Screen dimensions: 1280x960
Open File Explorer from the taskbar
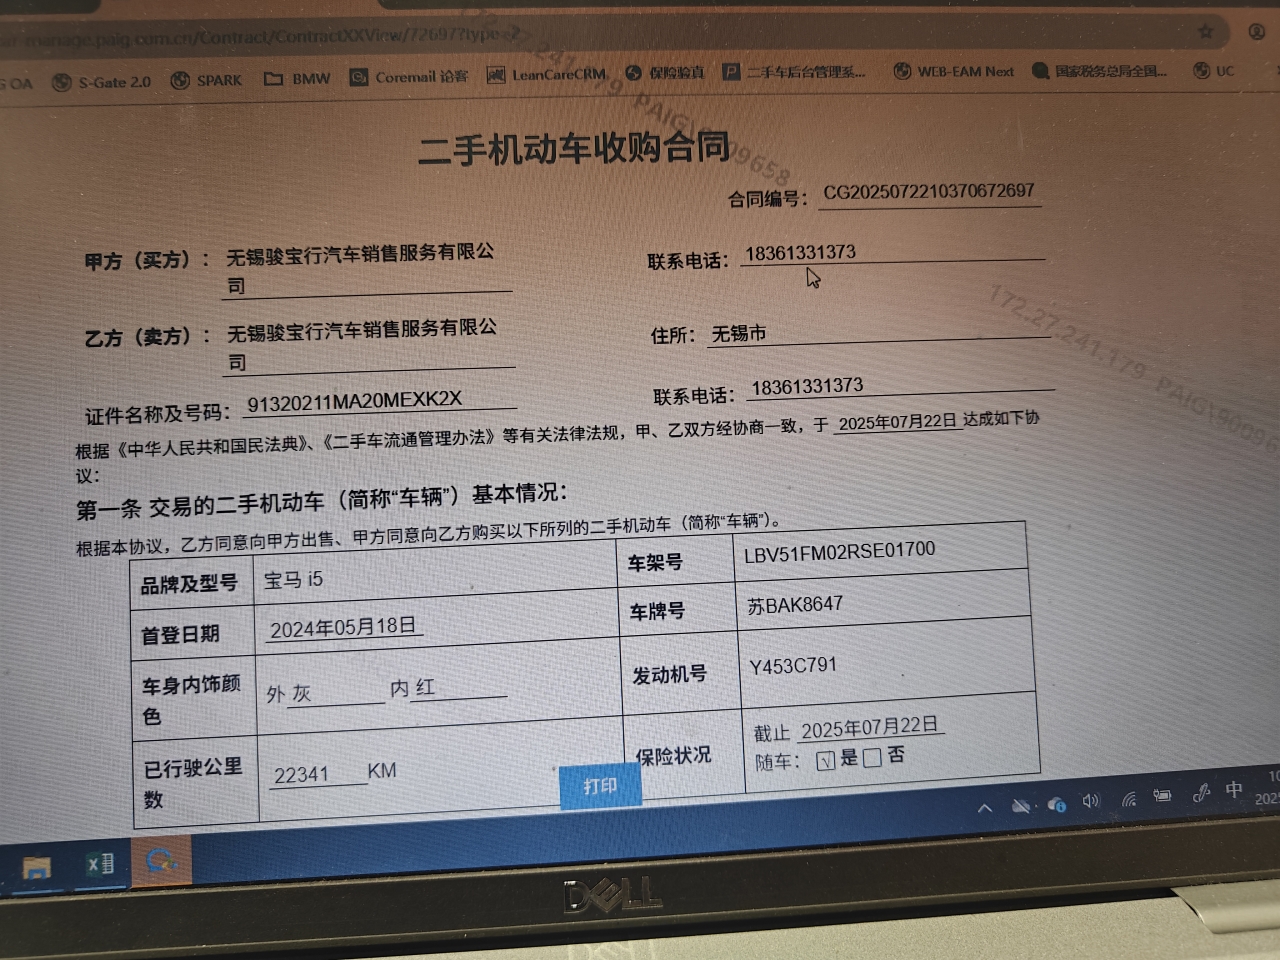[x=37, y=868]
